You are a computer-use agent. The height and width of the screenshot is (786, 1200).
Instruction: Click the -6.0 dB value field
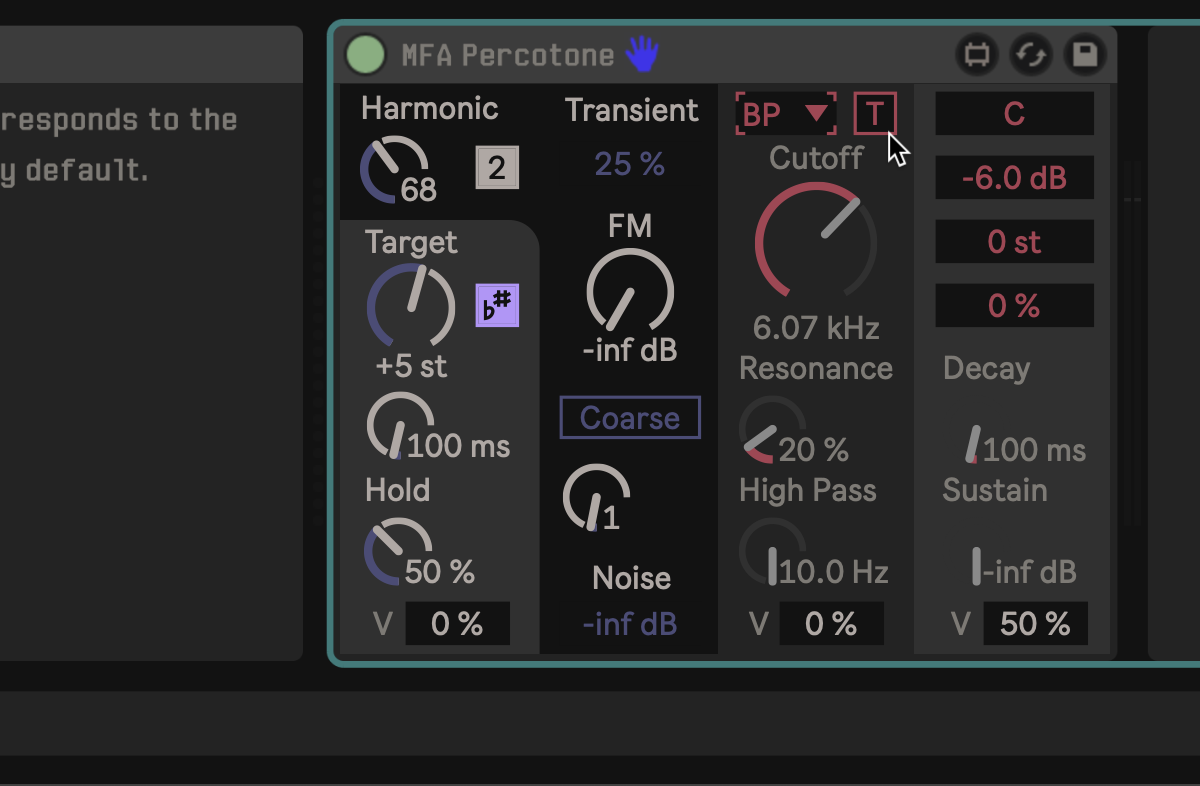coord(1014,178)
